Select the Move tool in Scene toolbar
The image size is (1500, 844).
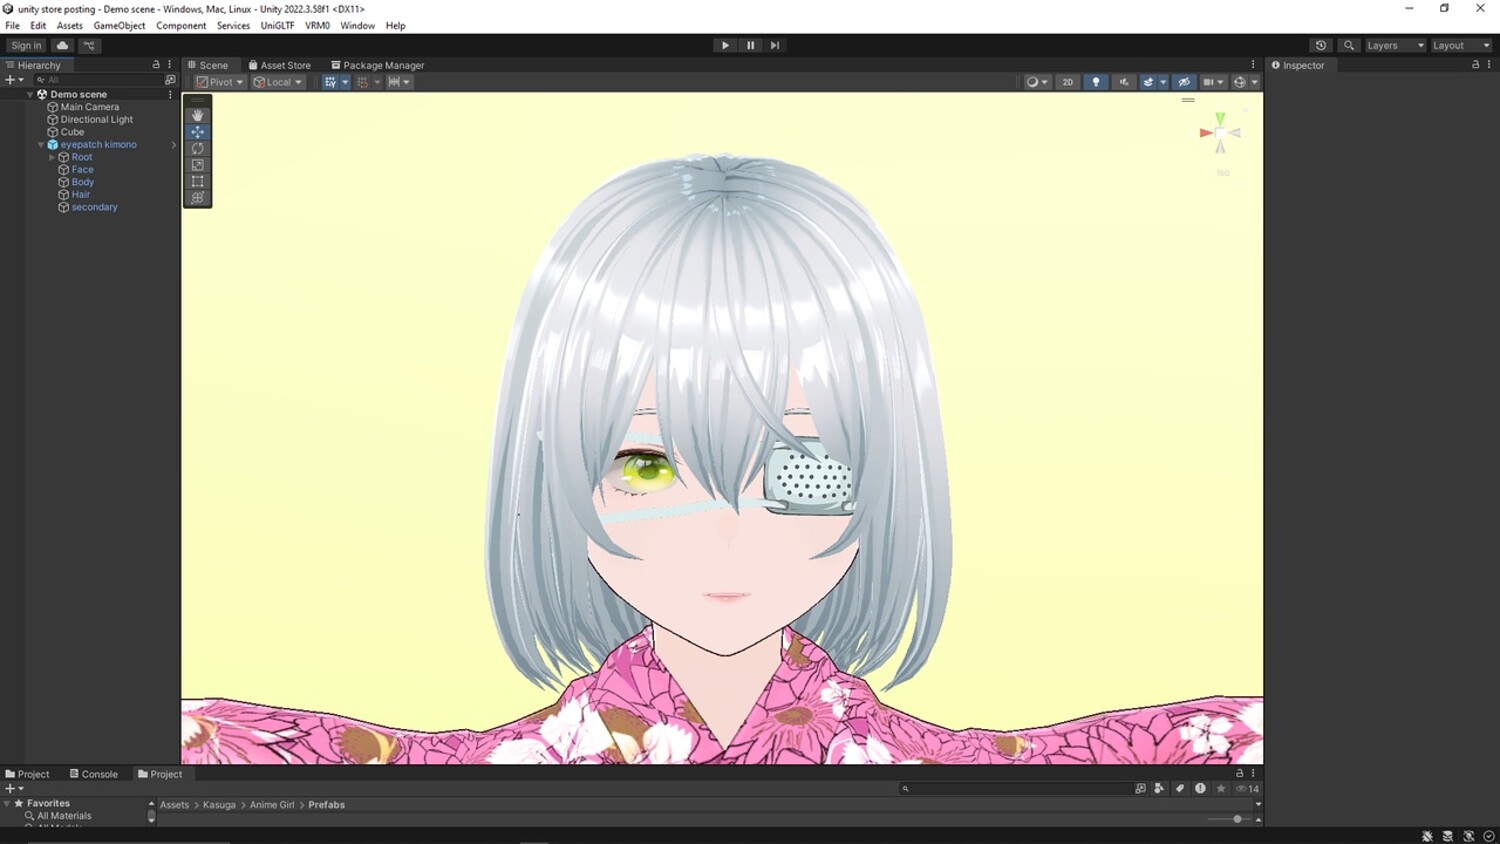pos(197,132)
